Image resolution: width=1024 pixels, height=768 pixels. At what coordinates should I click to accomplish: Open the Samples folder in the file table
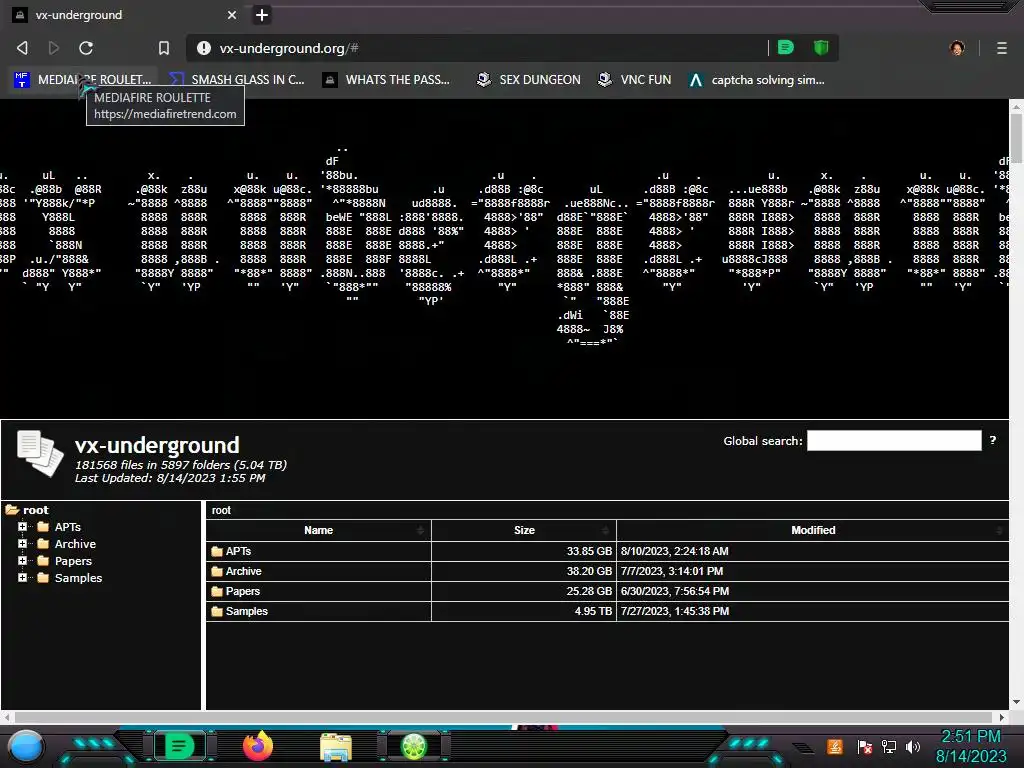247,611
